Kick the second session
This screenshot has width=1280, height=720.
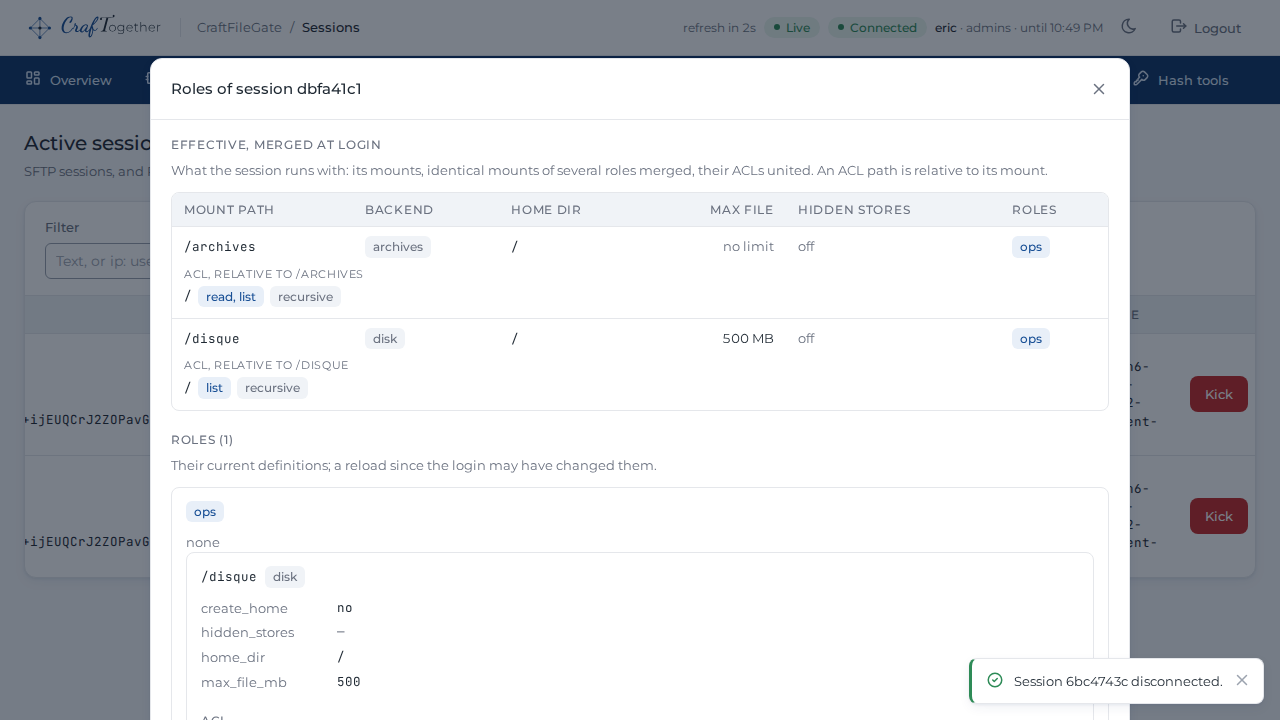click(1219, 516)
